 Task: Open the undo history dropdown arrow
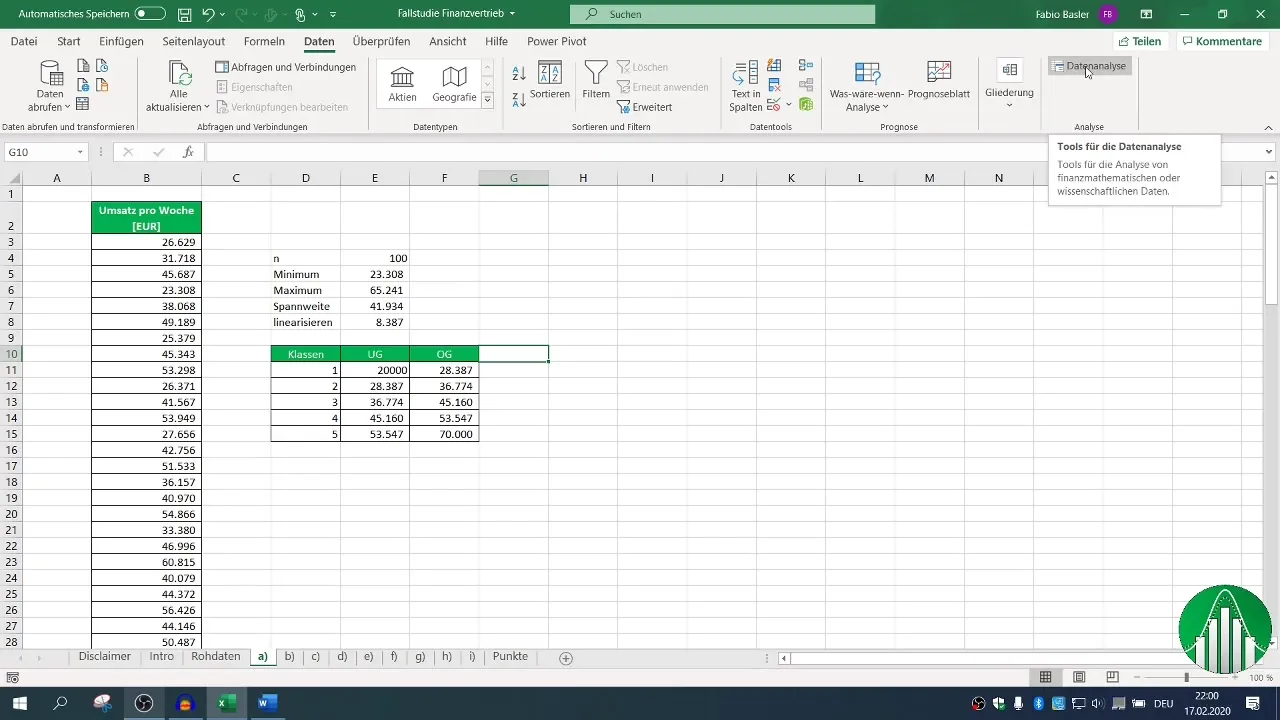[x=222, y=15]
